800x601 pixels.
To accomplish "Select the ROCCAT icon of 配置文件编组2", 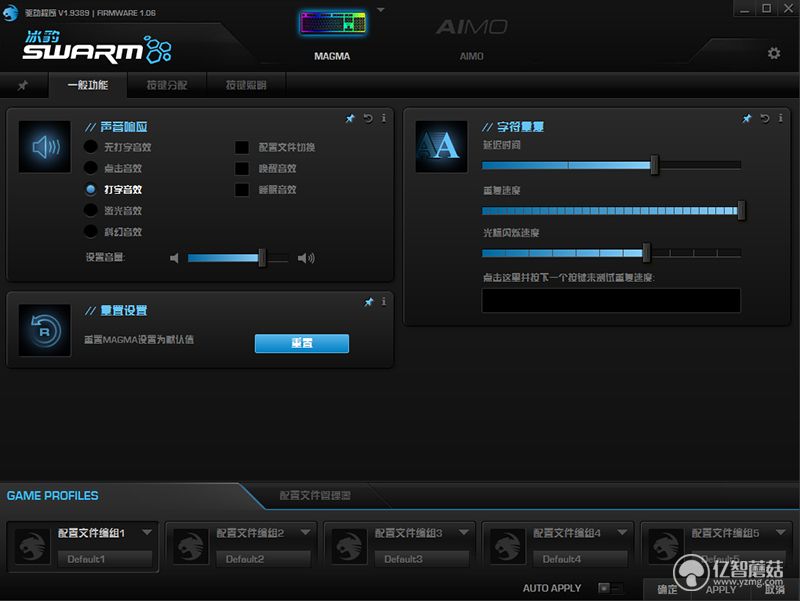I will tap(191, 546).
